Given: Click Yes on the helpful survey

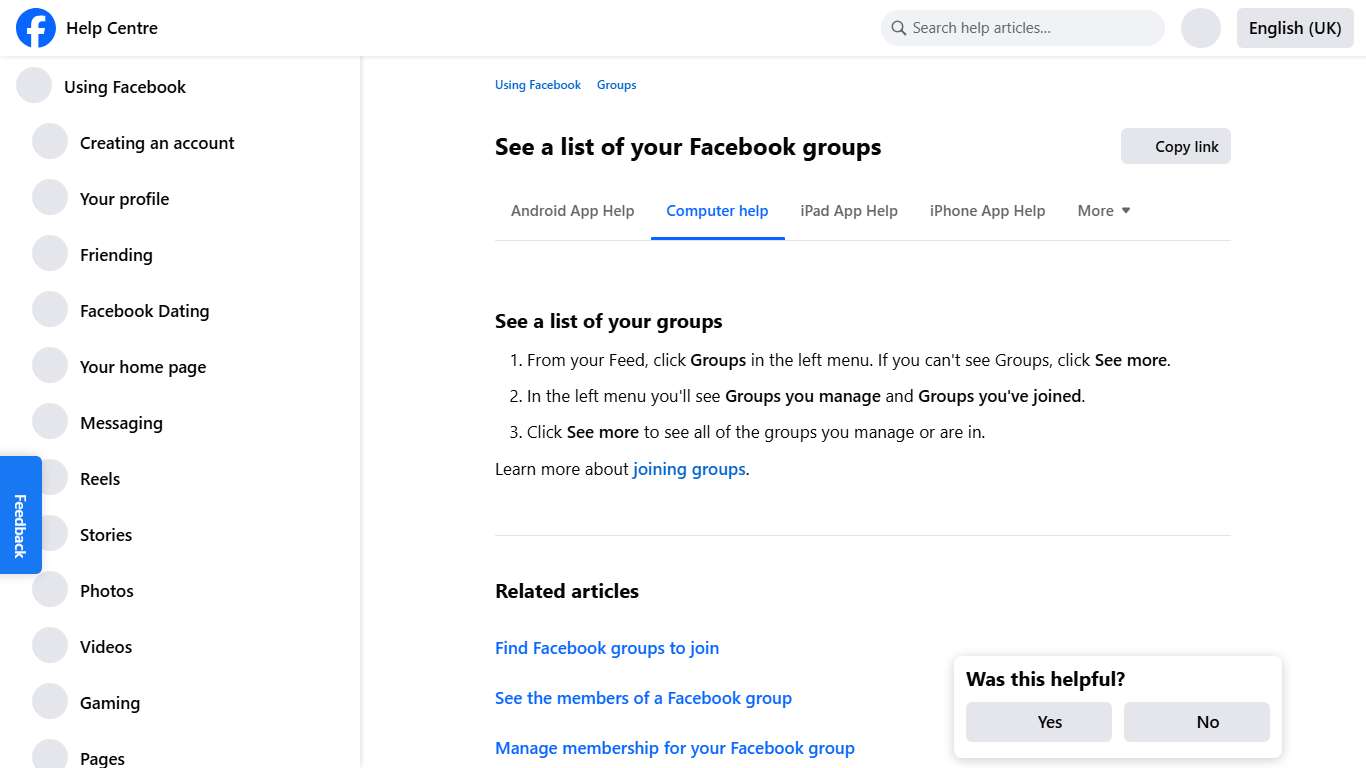Looking at the screenshot, I should pos(1038,721).
